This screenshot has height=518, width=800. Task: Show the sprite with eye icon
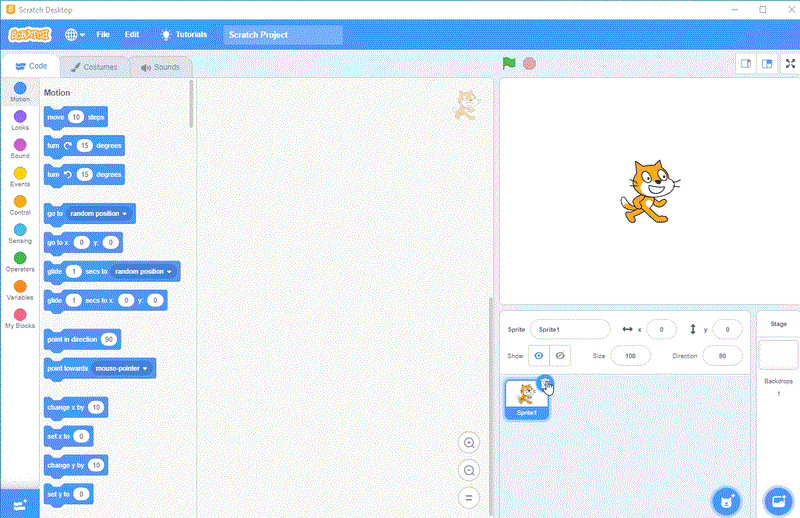pyautogui.click(x=539, y=356)
